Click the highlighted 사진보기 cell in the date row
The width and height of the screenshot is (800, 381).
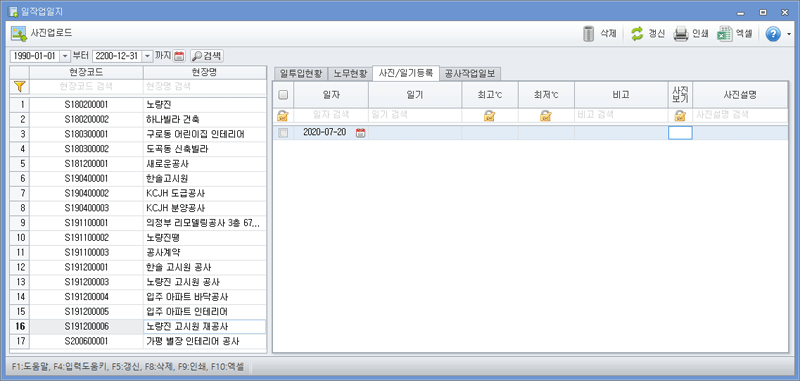680,133
